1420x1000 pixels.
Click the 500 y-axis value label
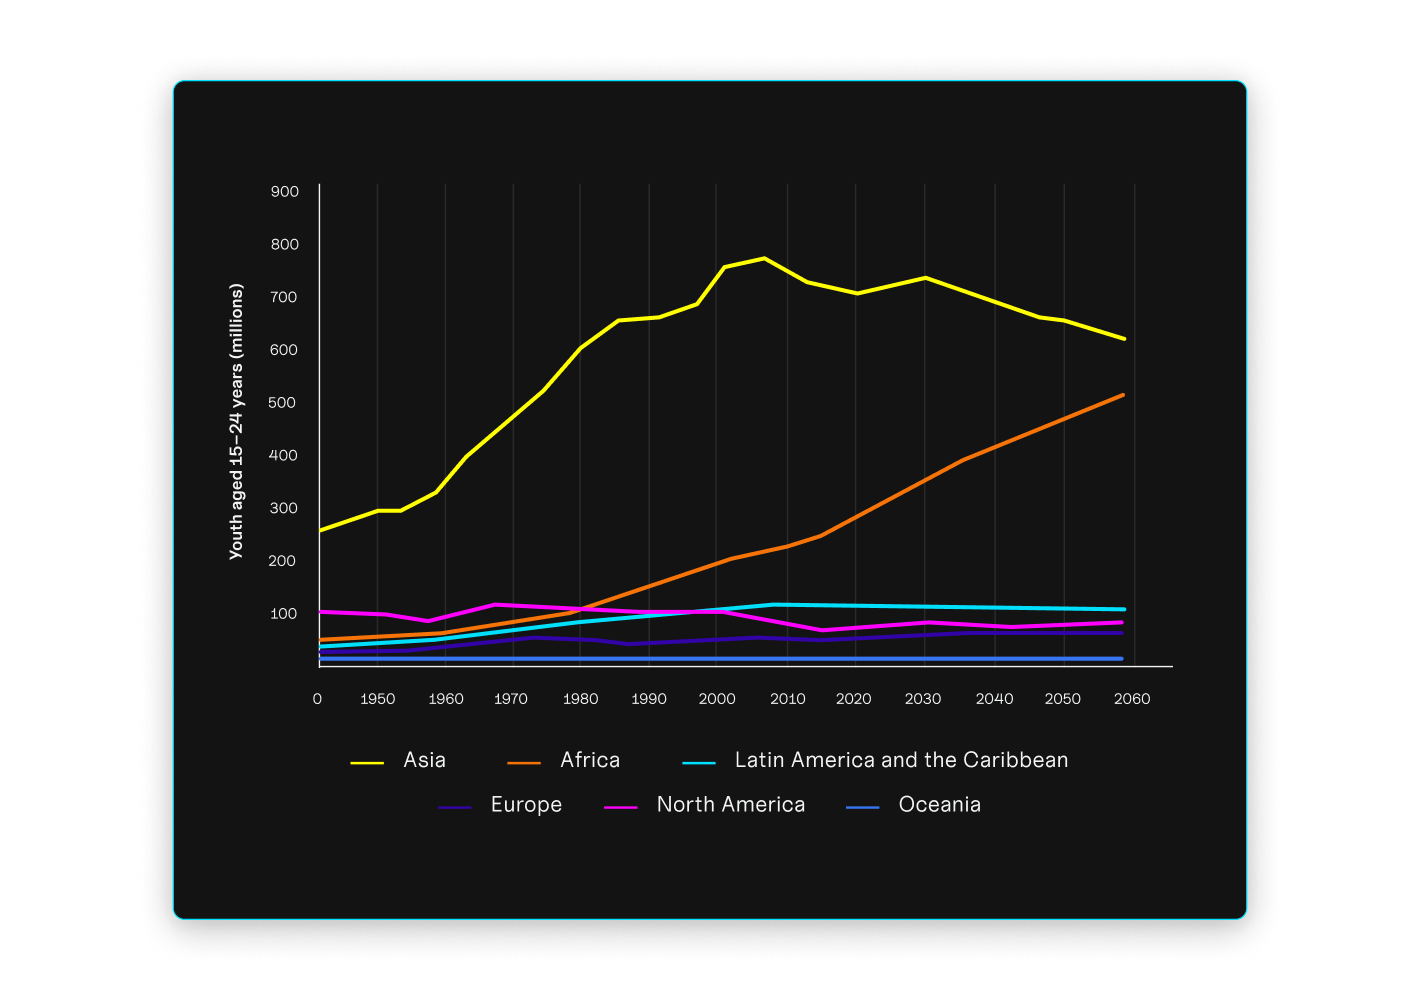[x=284, y=403]
